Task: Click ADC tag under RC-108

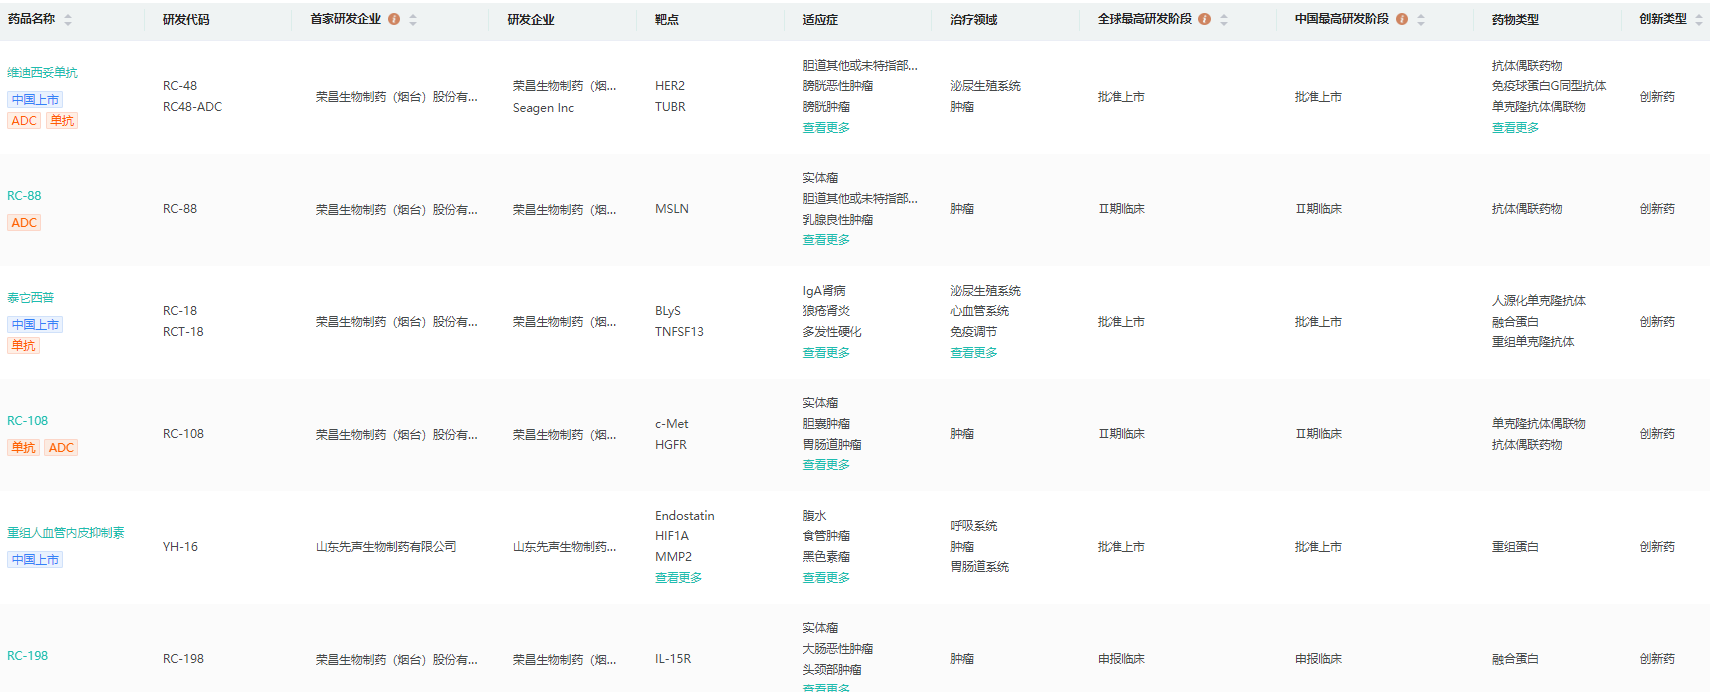Action: (x=61, y=447)
